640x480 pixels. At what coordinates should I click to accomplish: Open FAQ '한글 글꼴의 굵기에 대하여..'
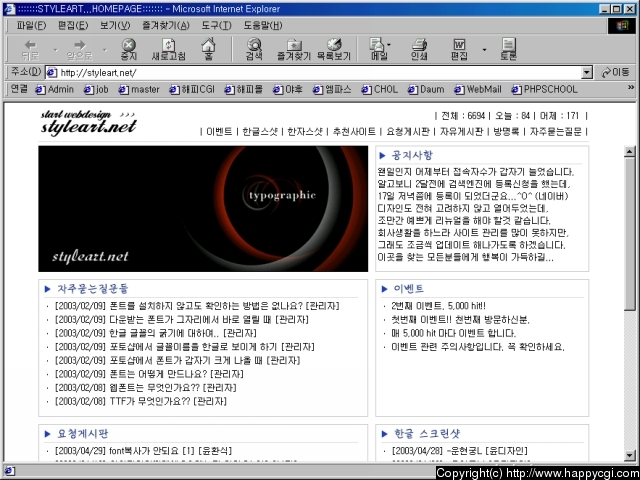tap(164, 333)
